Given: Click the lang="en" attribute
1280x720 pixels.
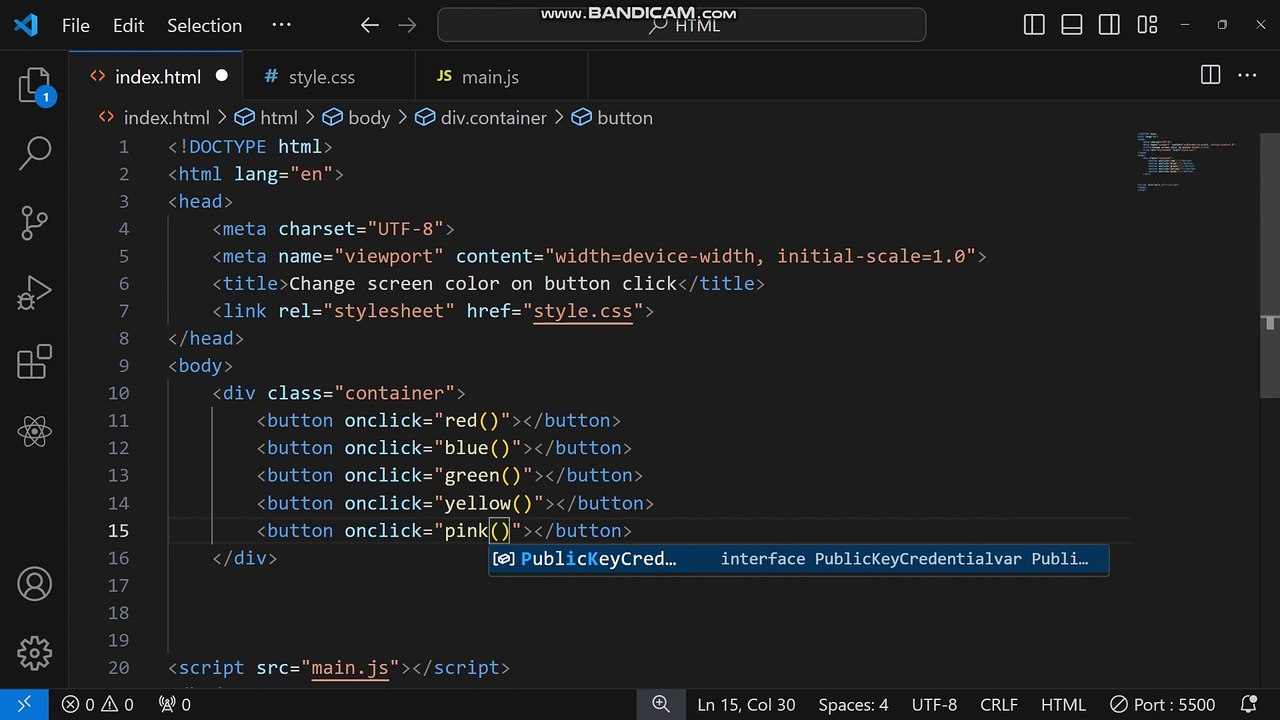Looking at the screenshot, I should click(x=284, y=174).
